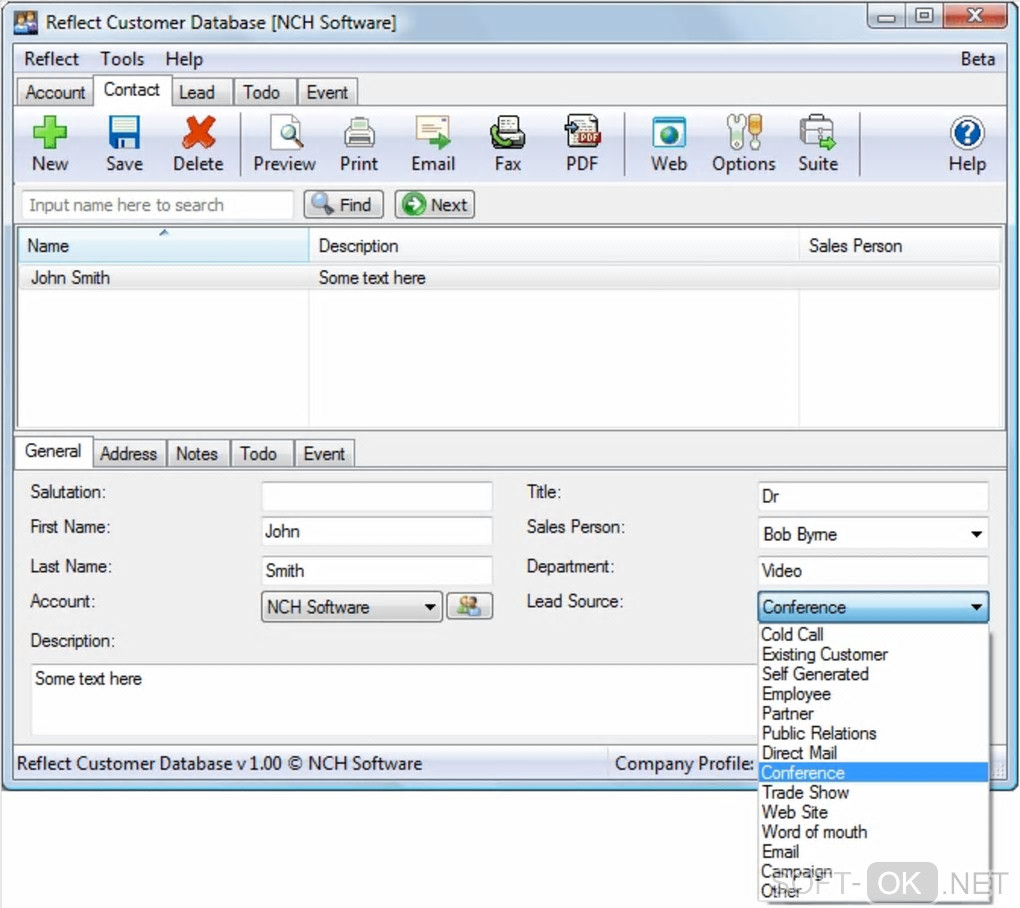Pick Email in the lead source list

[873, 851]
